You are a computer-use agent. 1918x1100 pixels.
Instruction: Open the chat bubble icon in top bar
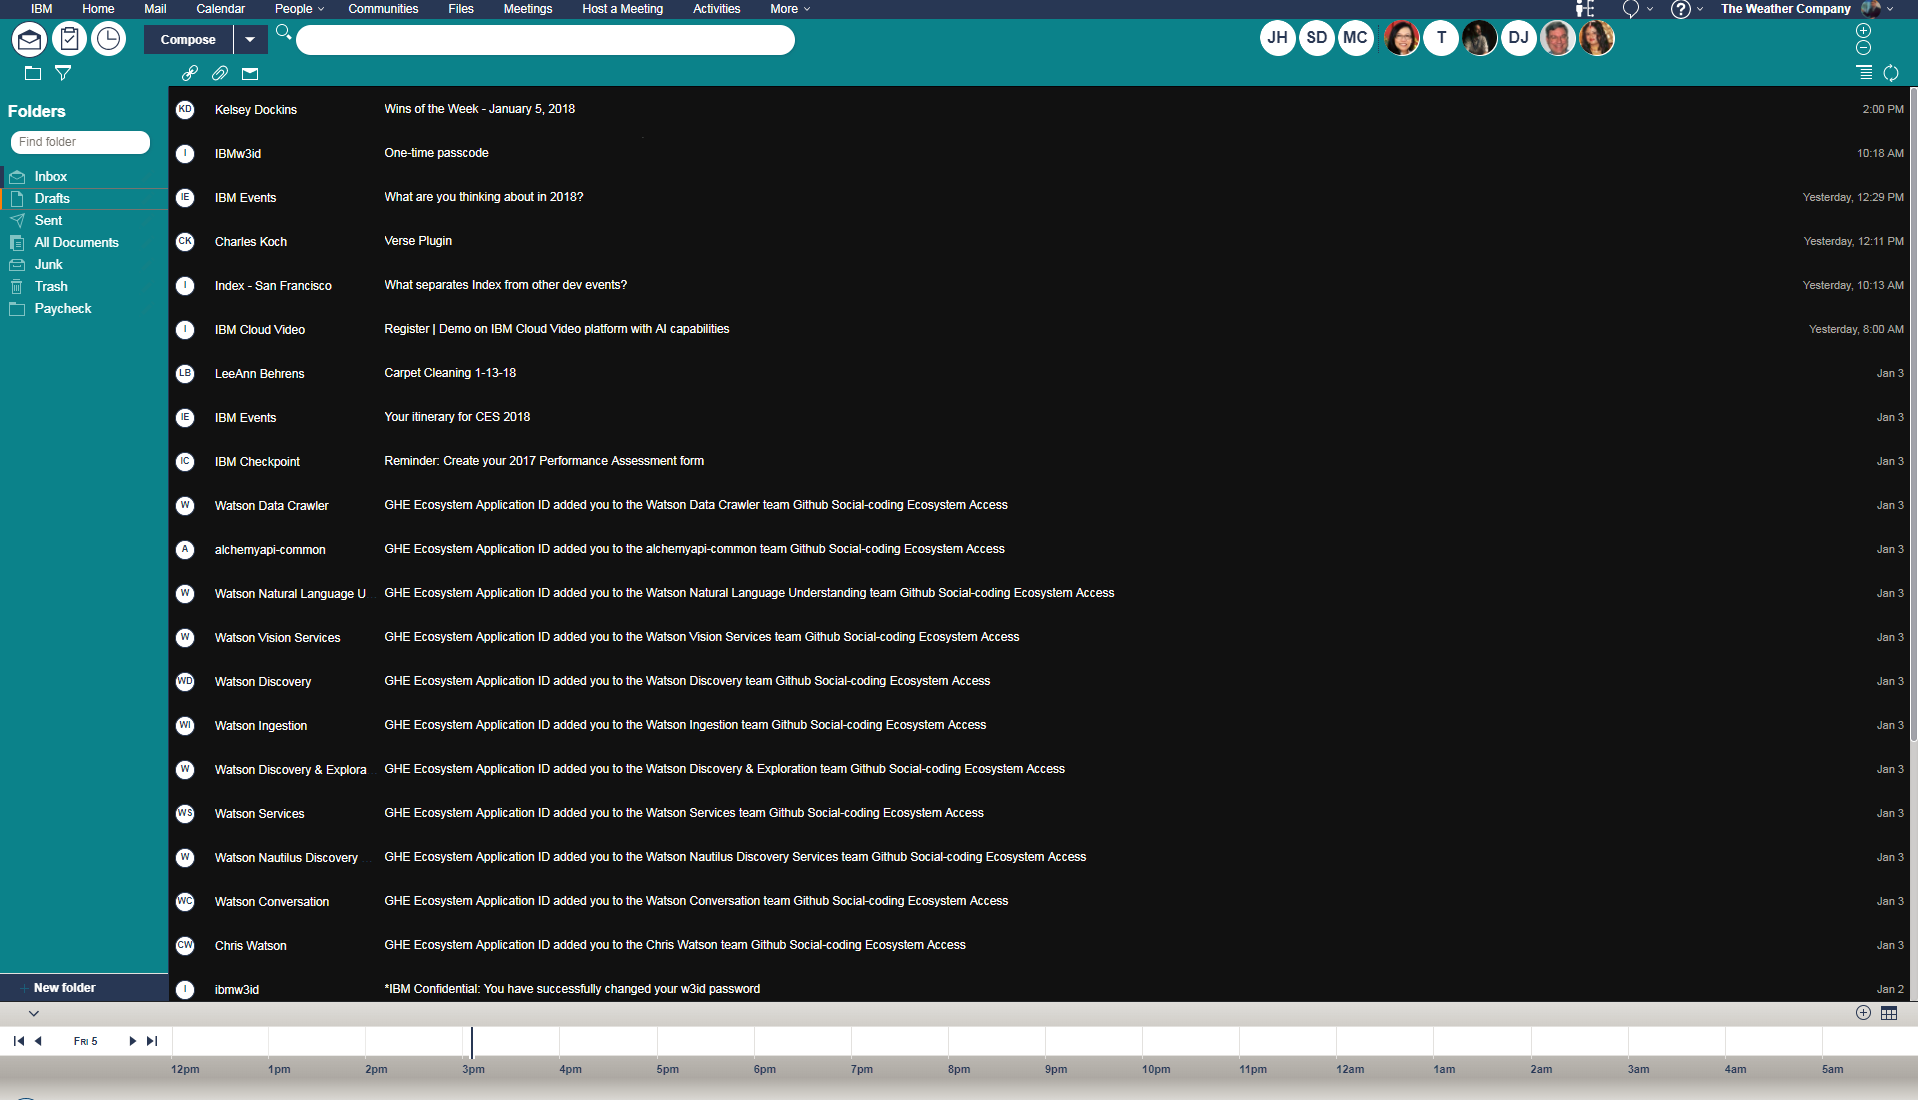tap(1630, 9)
